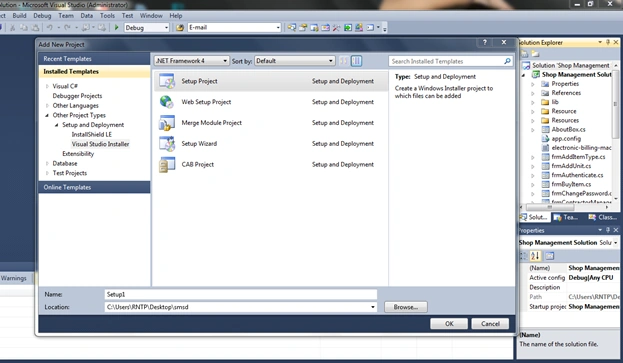
Task: Click the Cancel button
Action: (490, 324)
